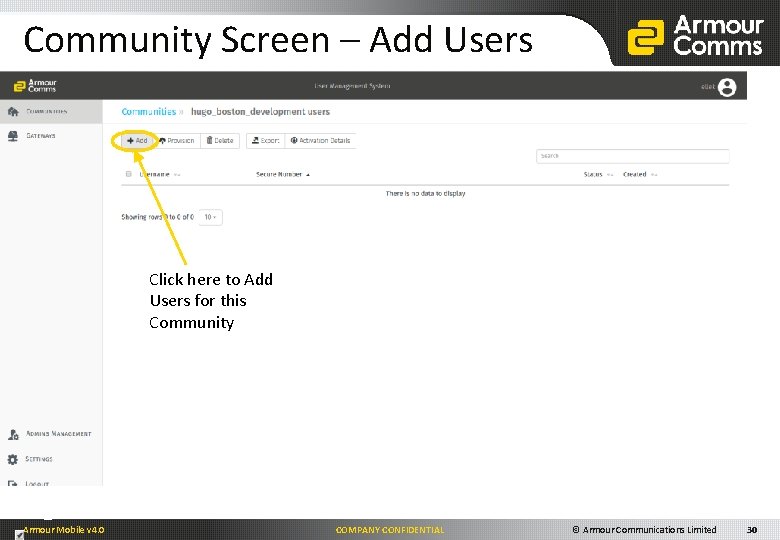Click the Settings gear icon
Viewport: 780px width, 540px height.
coord(13,459)
